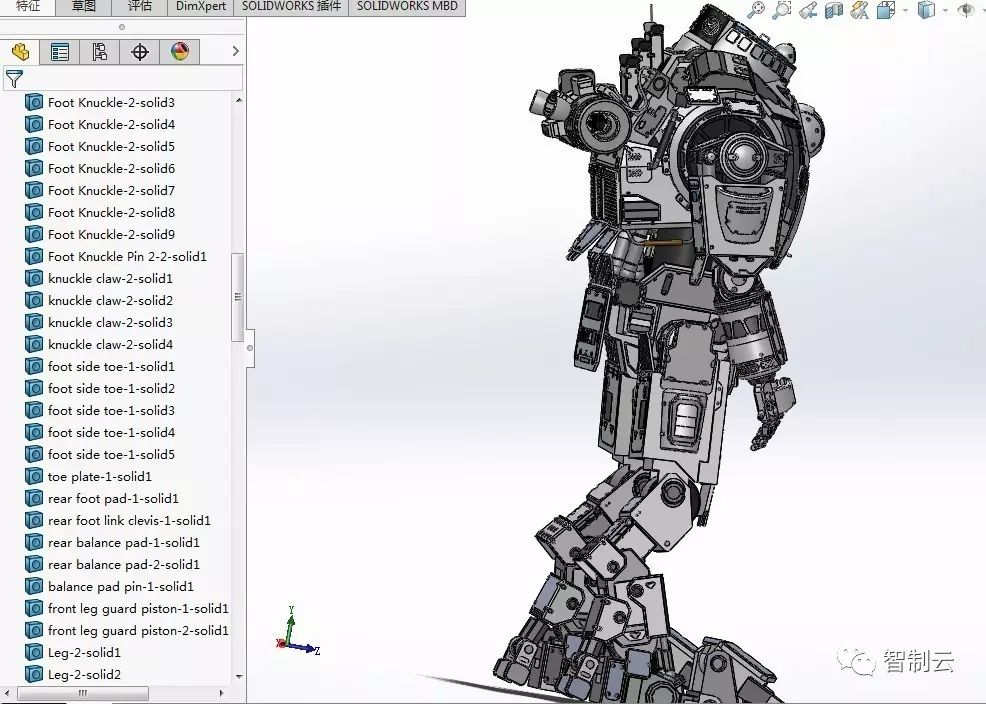The height and width of the screenshot is (704, 986).
Task: Click the Previous View icon
Action: click(808, 10)
